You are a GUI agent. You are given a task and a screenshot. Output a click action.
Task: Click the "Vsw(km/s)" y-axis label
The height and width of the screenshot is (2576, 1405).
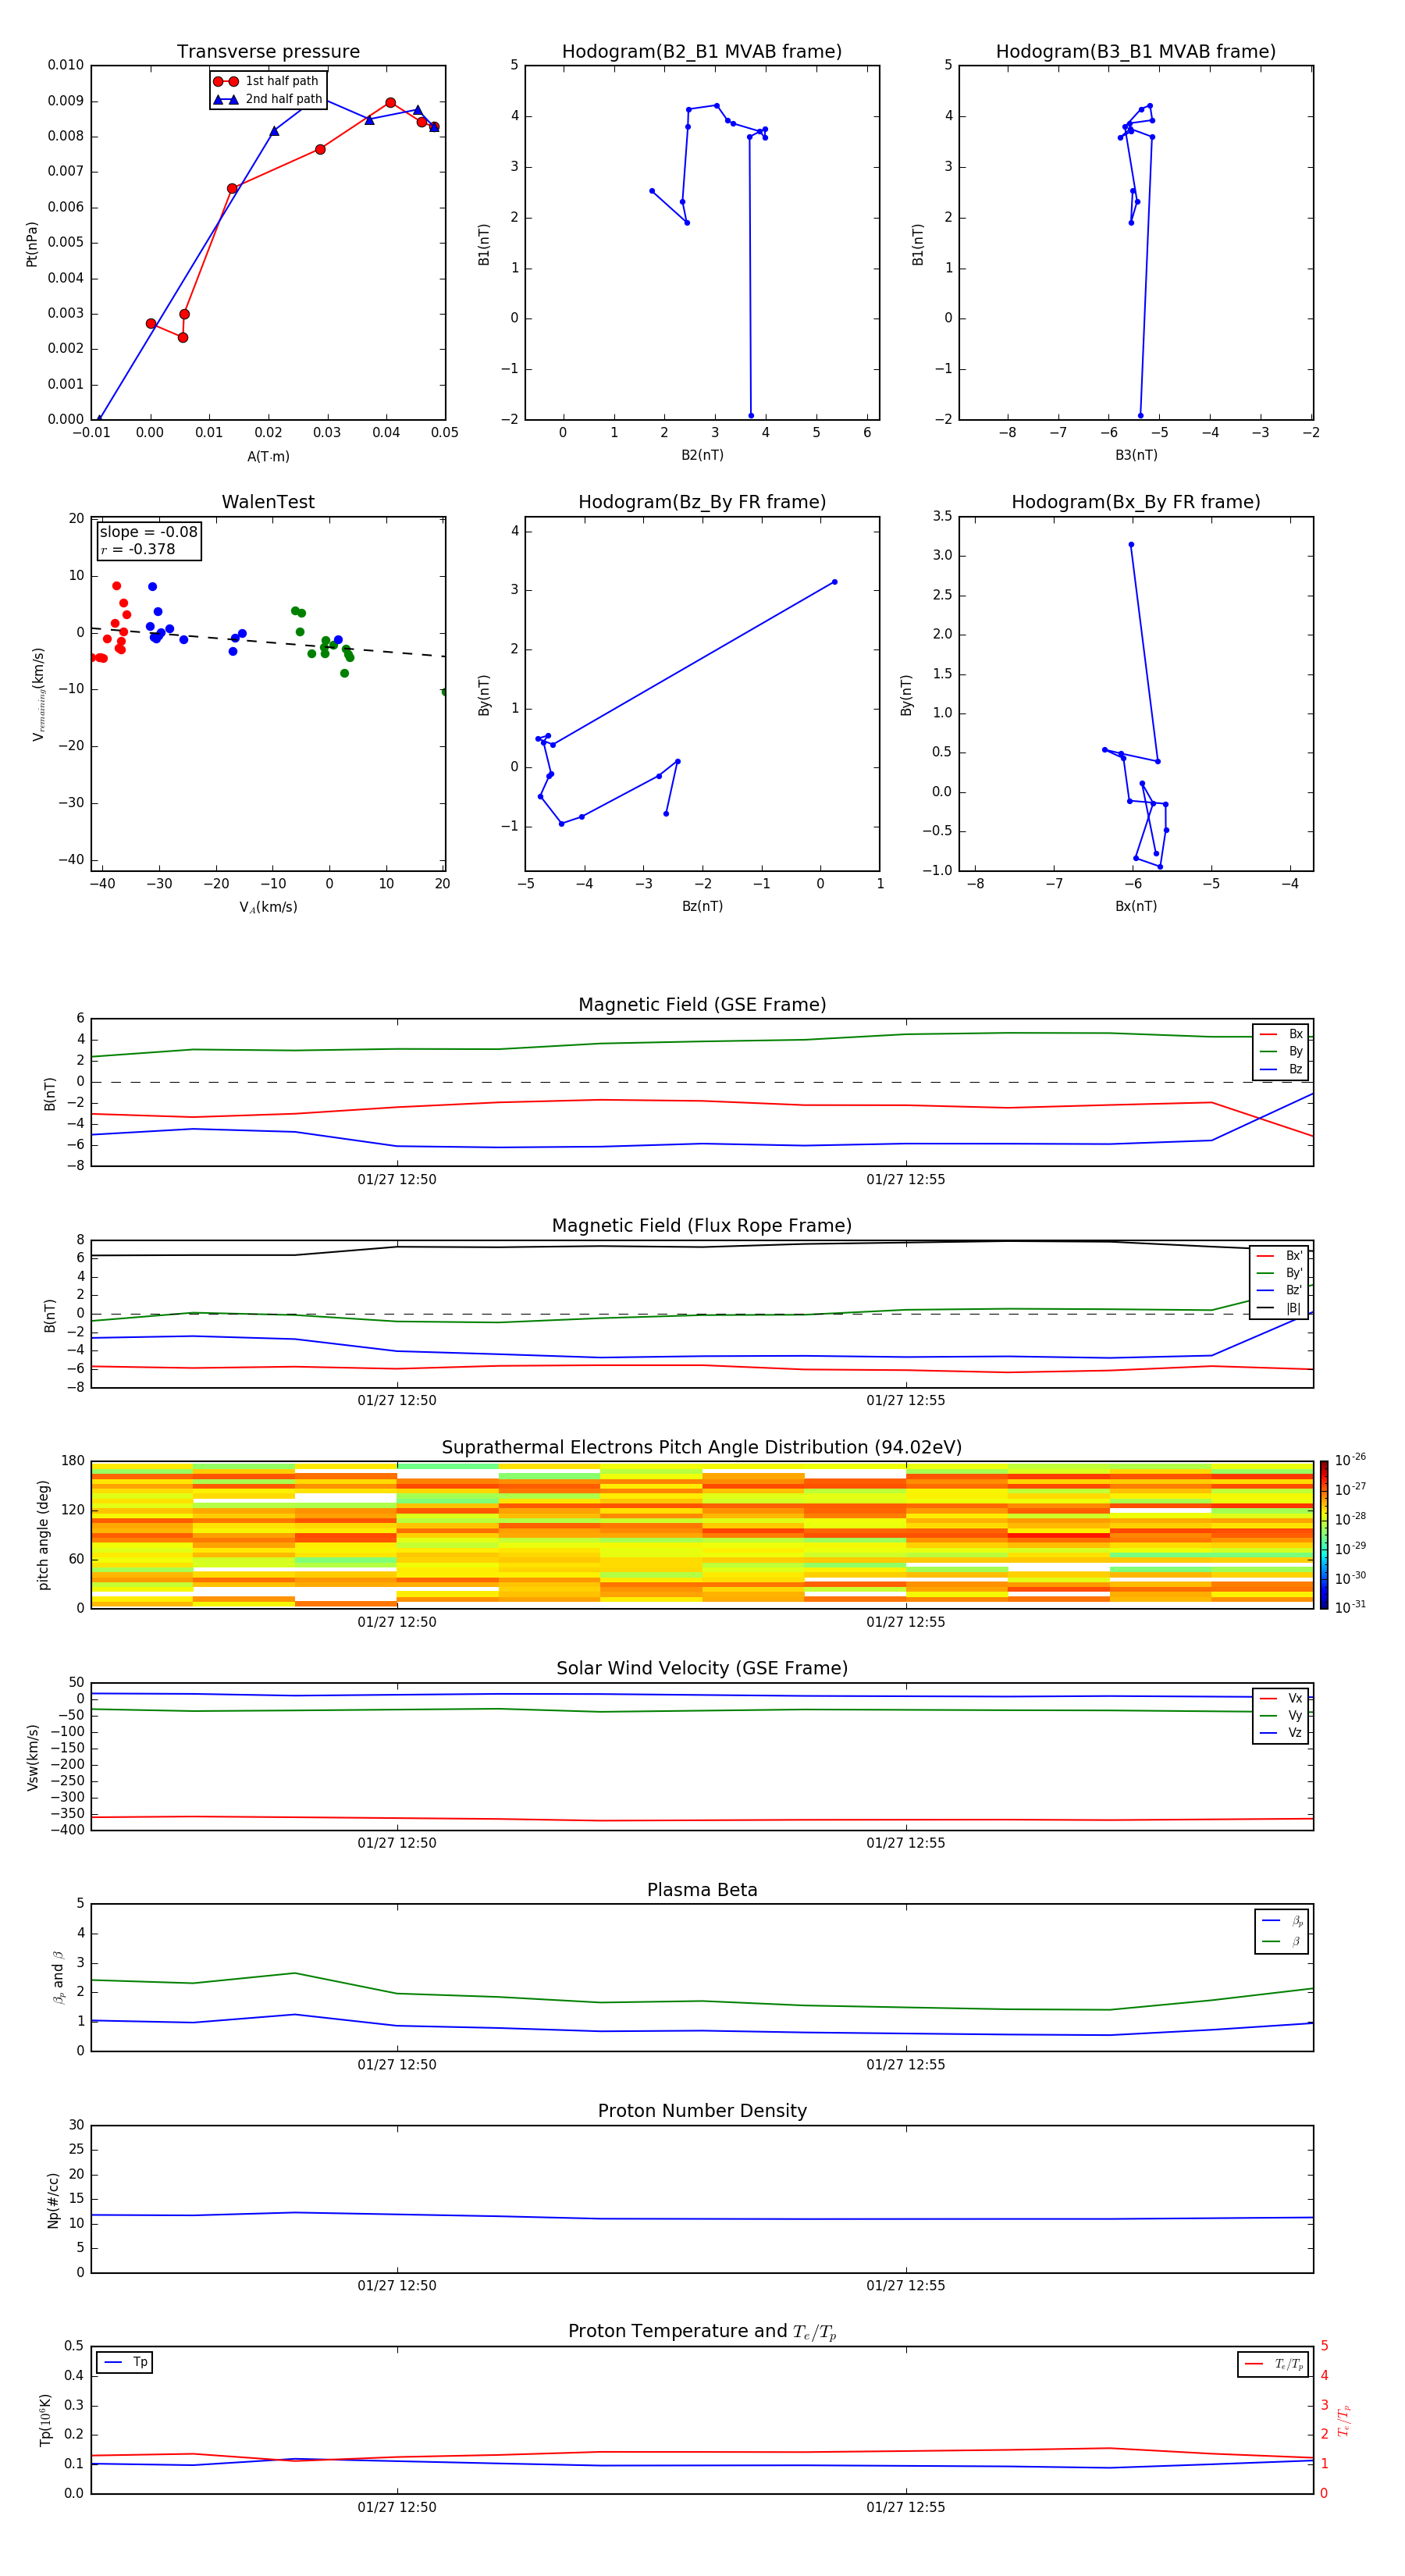pyautogui.click(x=33, y=1757)
